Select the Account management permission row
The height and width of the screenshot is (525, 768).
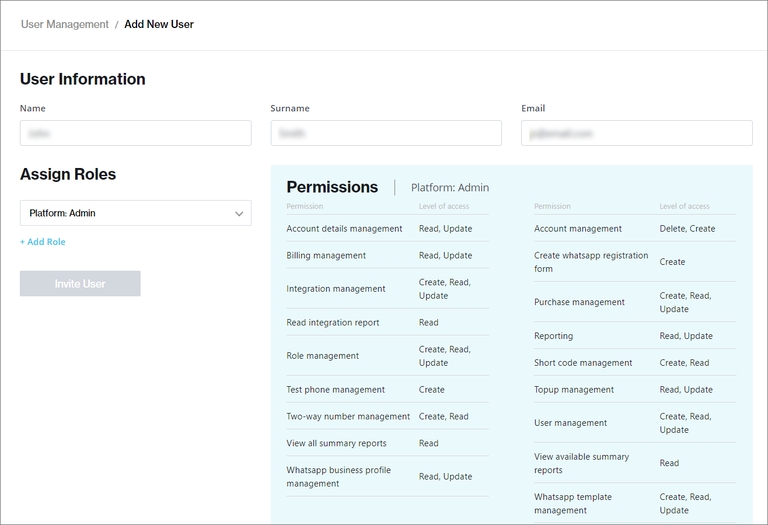click(x=578, y=229)
